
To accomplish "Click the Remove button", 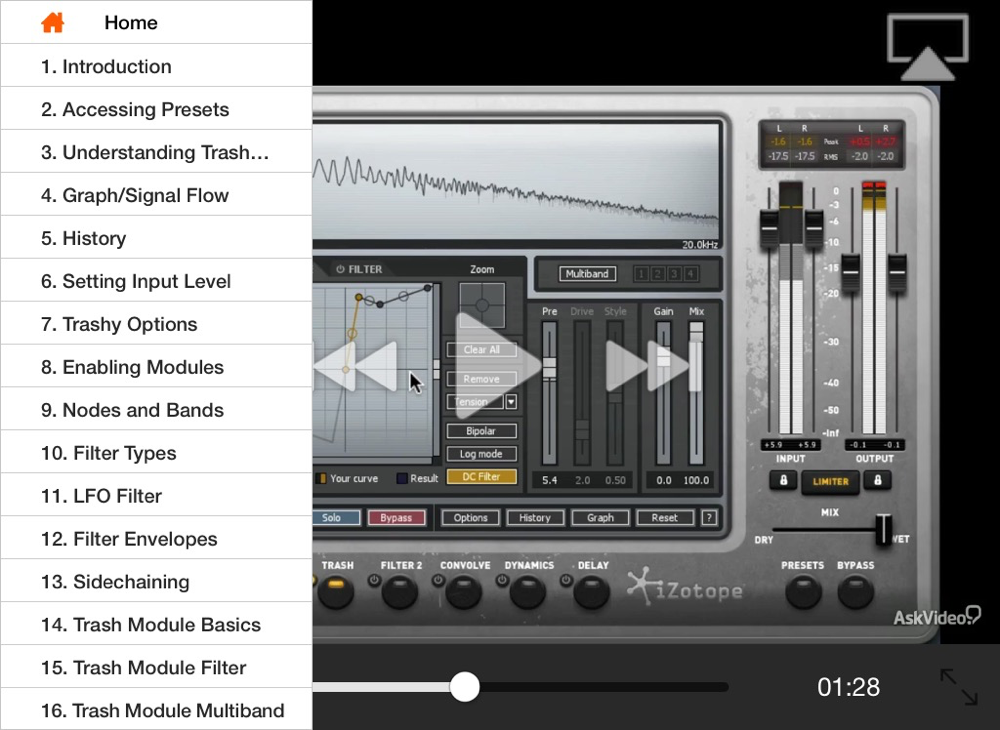I will pos(482,379).
